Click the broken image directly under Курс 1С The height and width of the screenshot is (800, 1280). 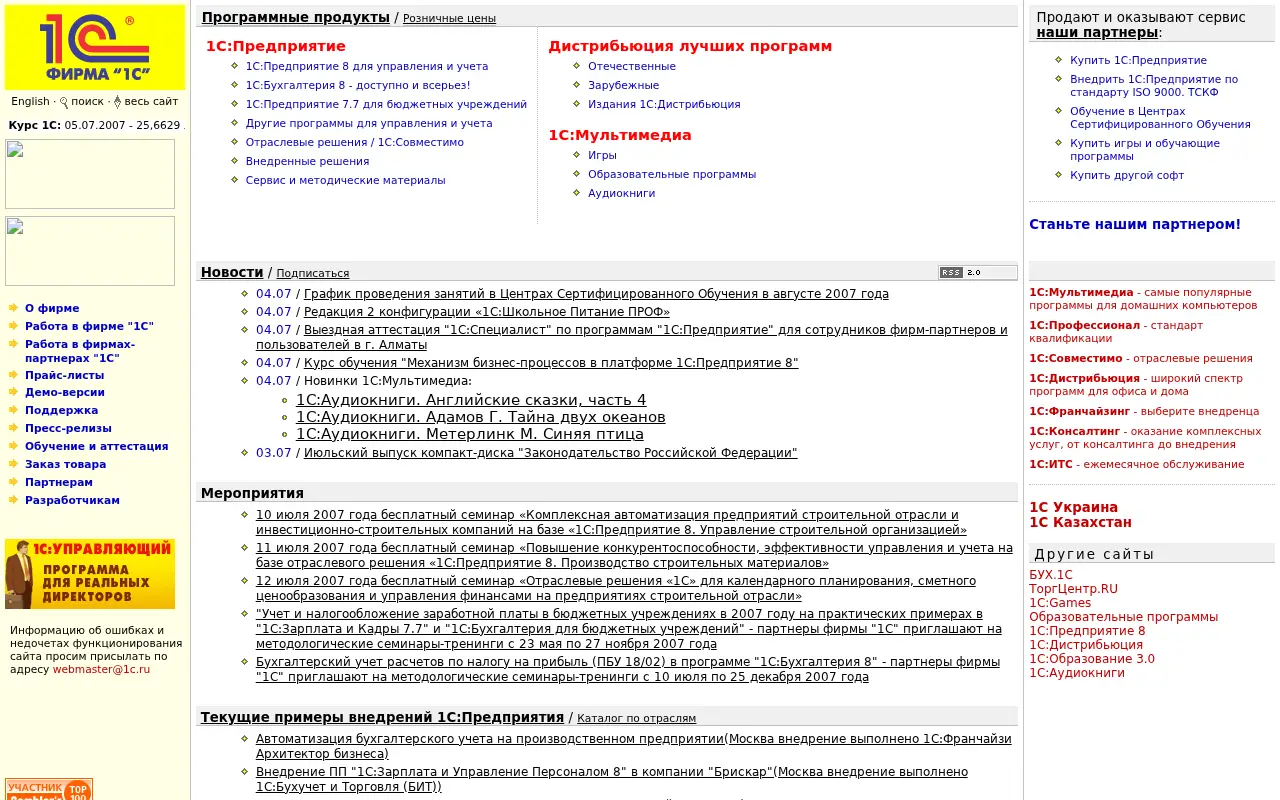[x=90, y=174]
